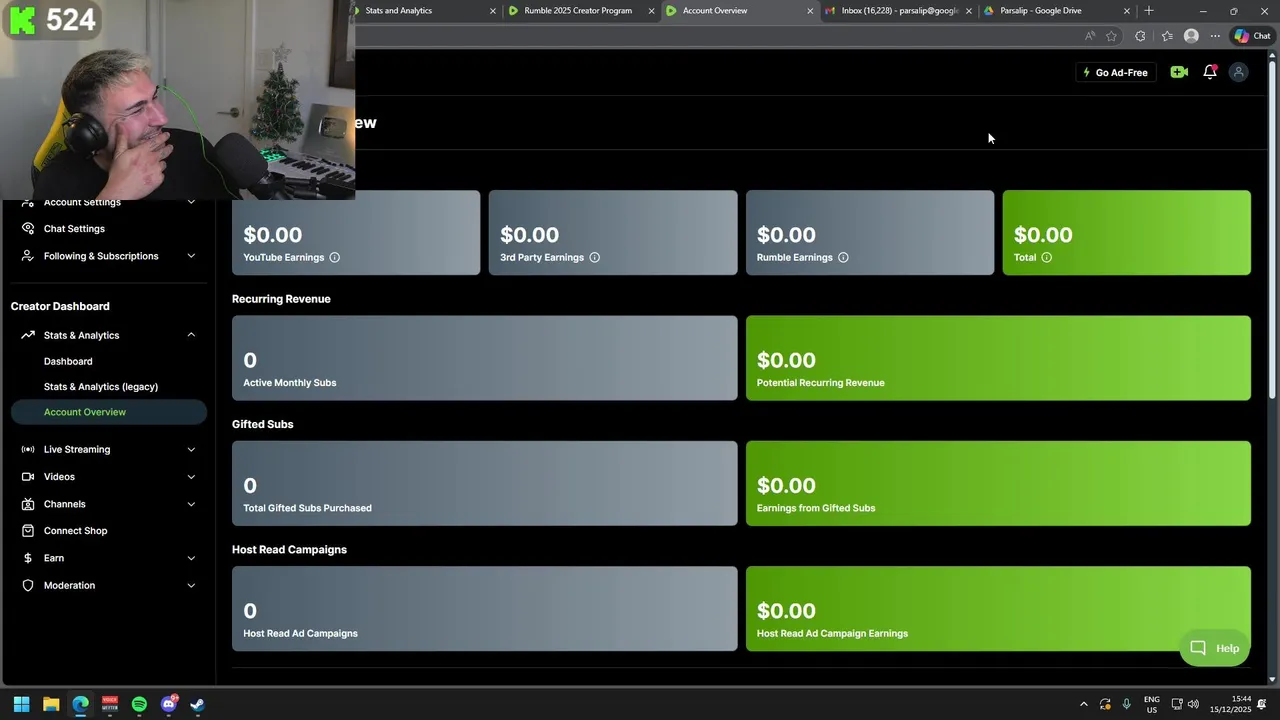The height and width of the screenshot is (720, 1280).
Task: Open the Help chat widget
Action: pos(1215,648)
